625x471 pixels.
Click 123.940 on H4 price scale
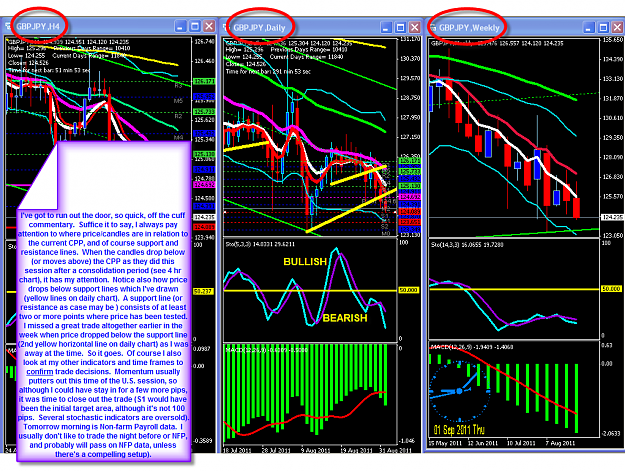[204, 237]
